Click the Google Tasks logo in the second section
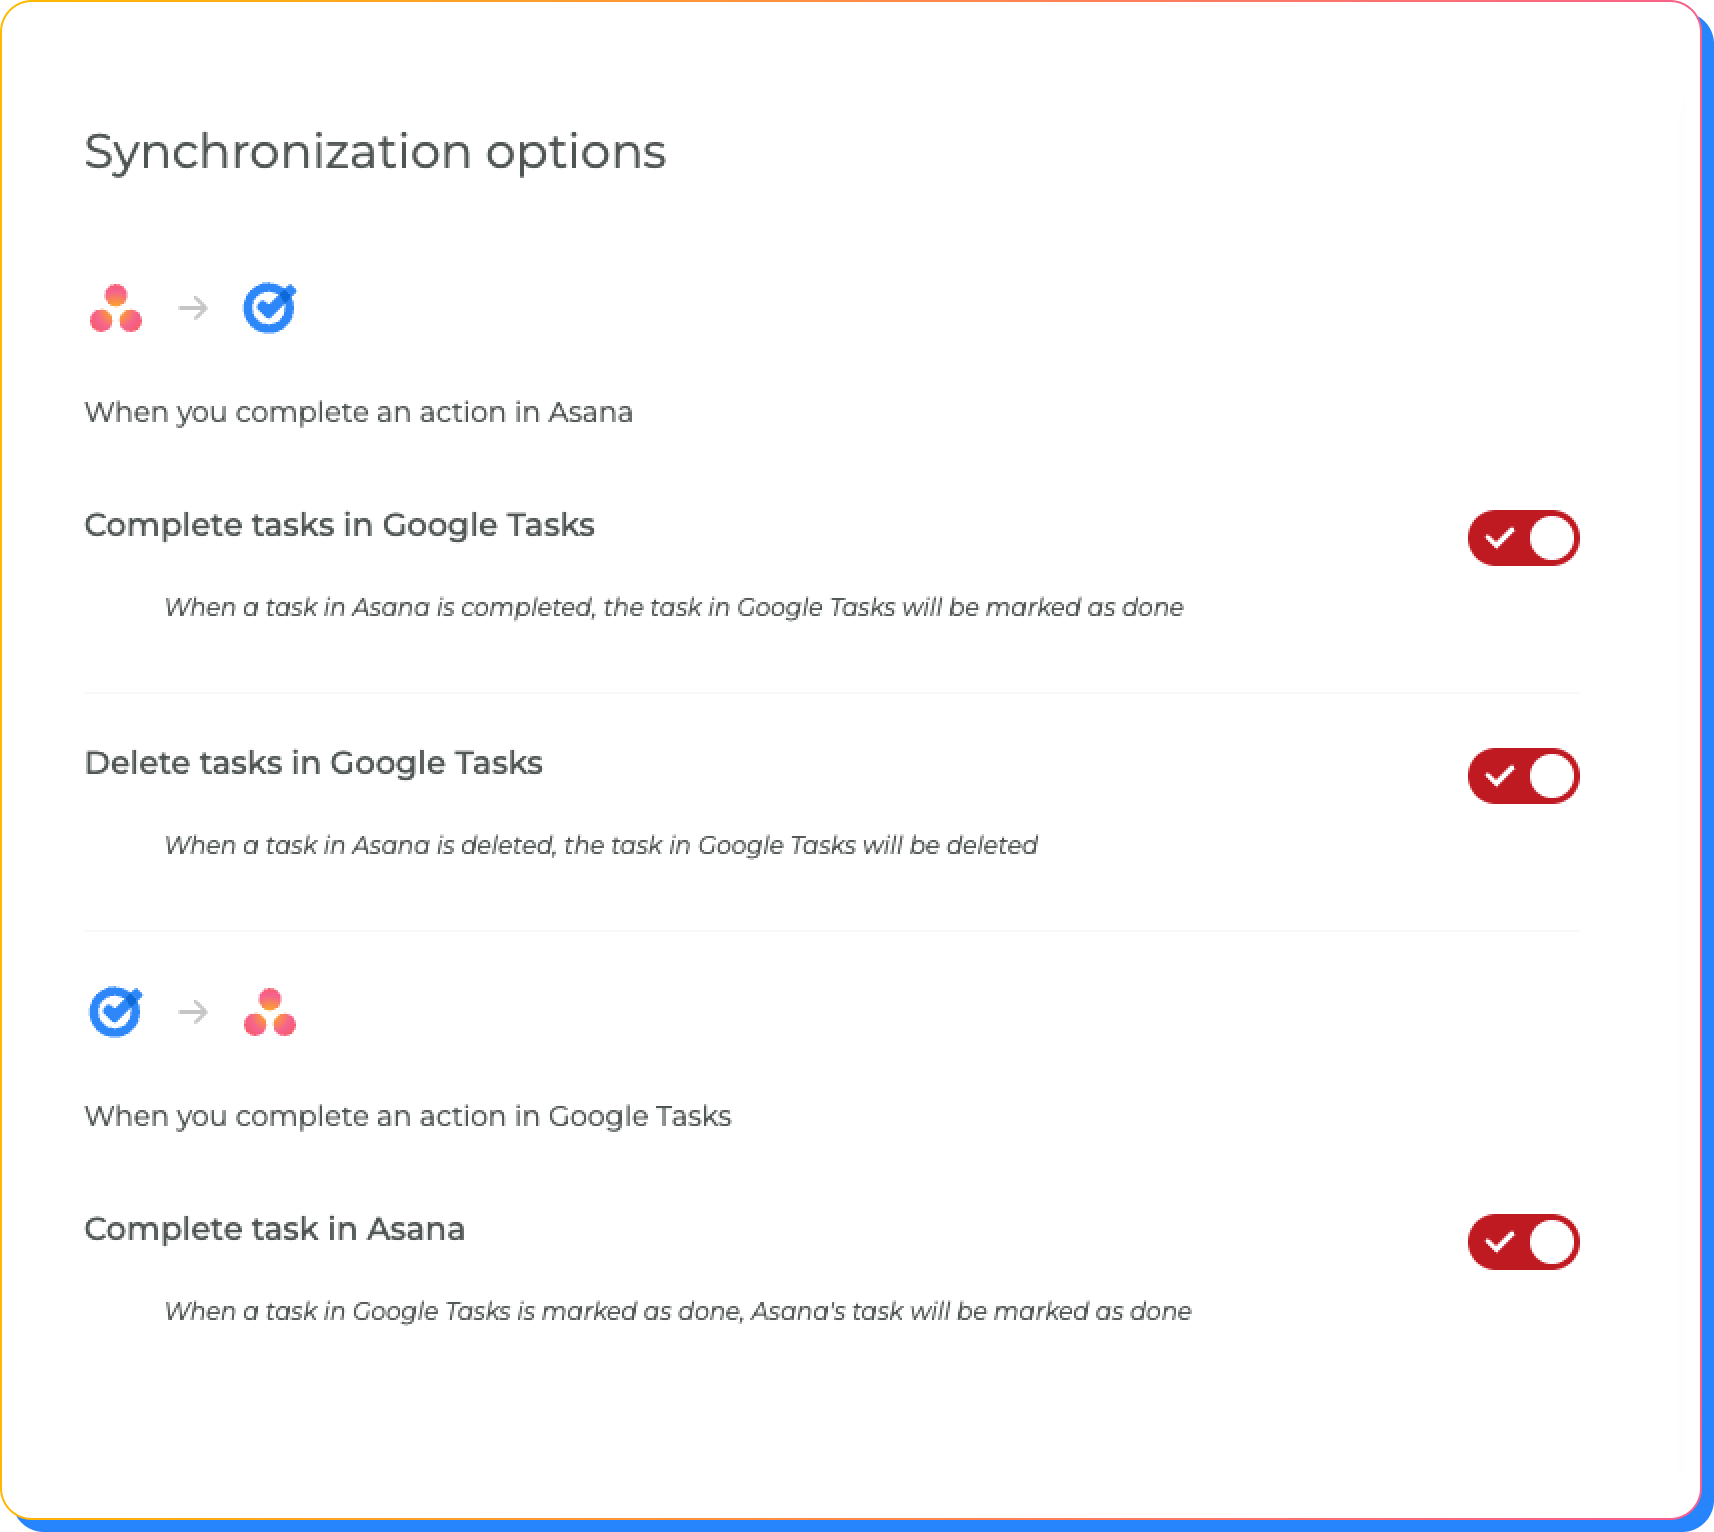Screen dimensions: 1714x1532 point(116,1012)
